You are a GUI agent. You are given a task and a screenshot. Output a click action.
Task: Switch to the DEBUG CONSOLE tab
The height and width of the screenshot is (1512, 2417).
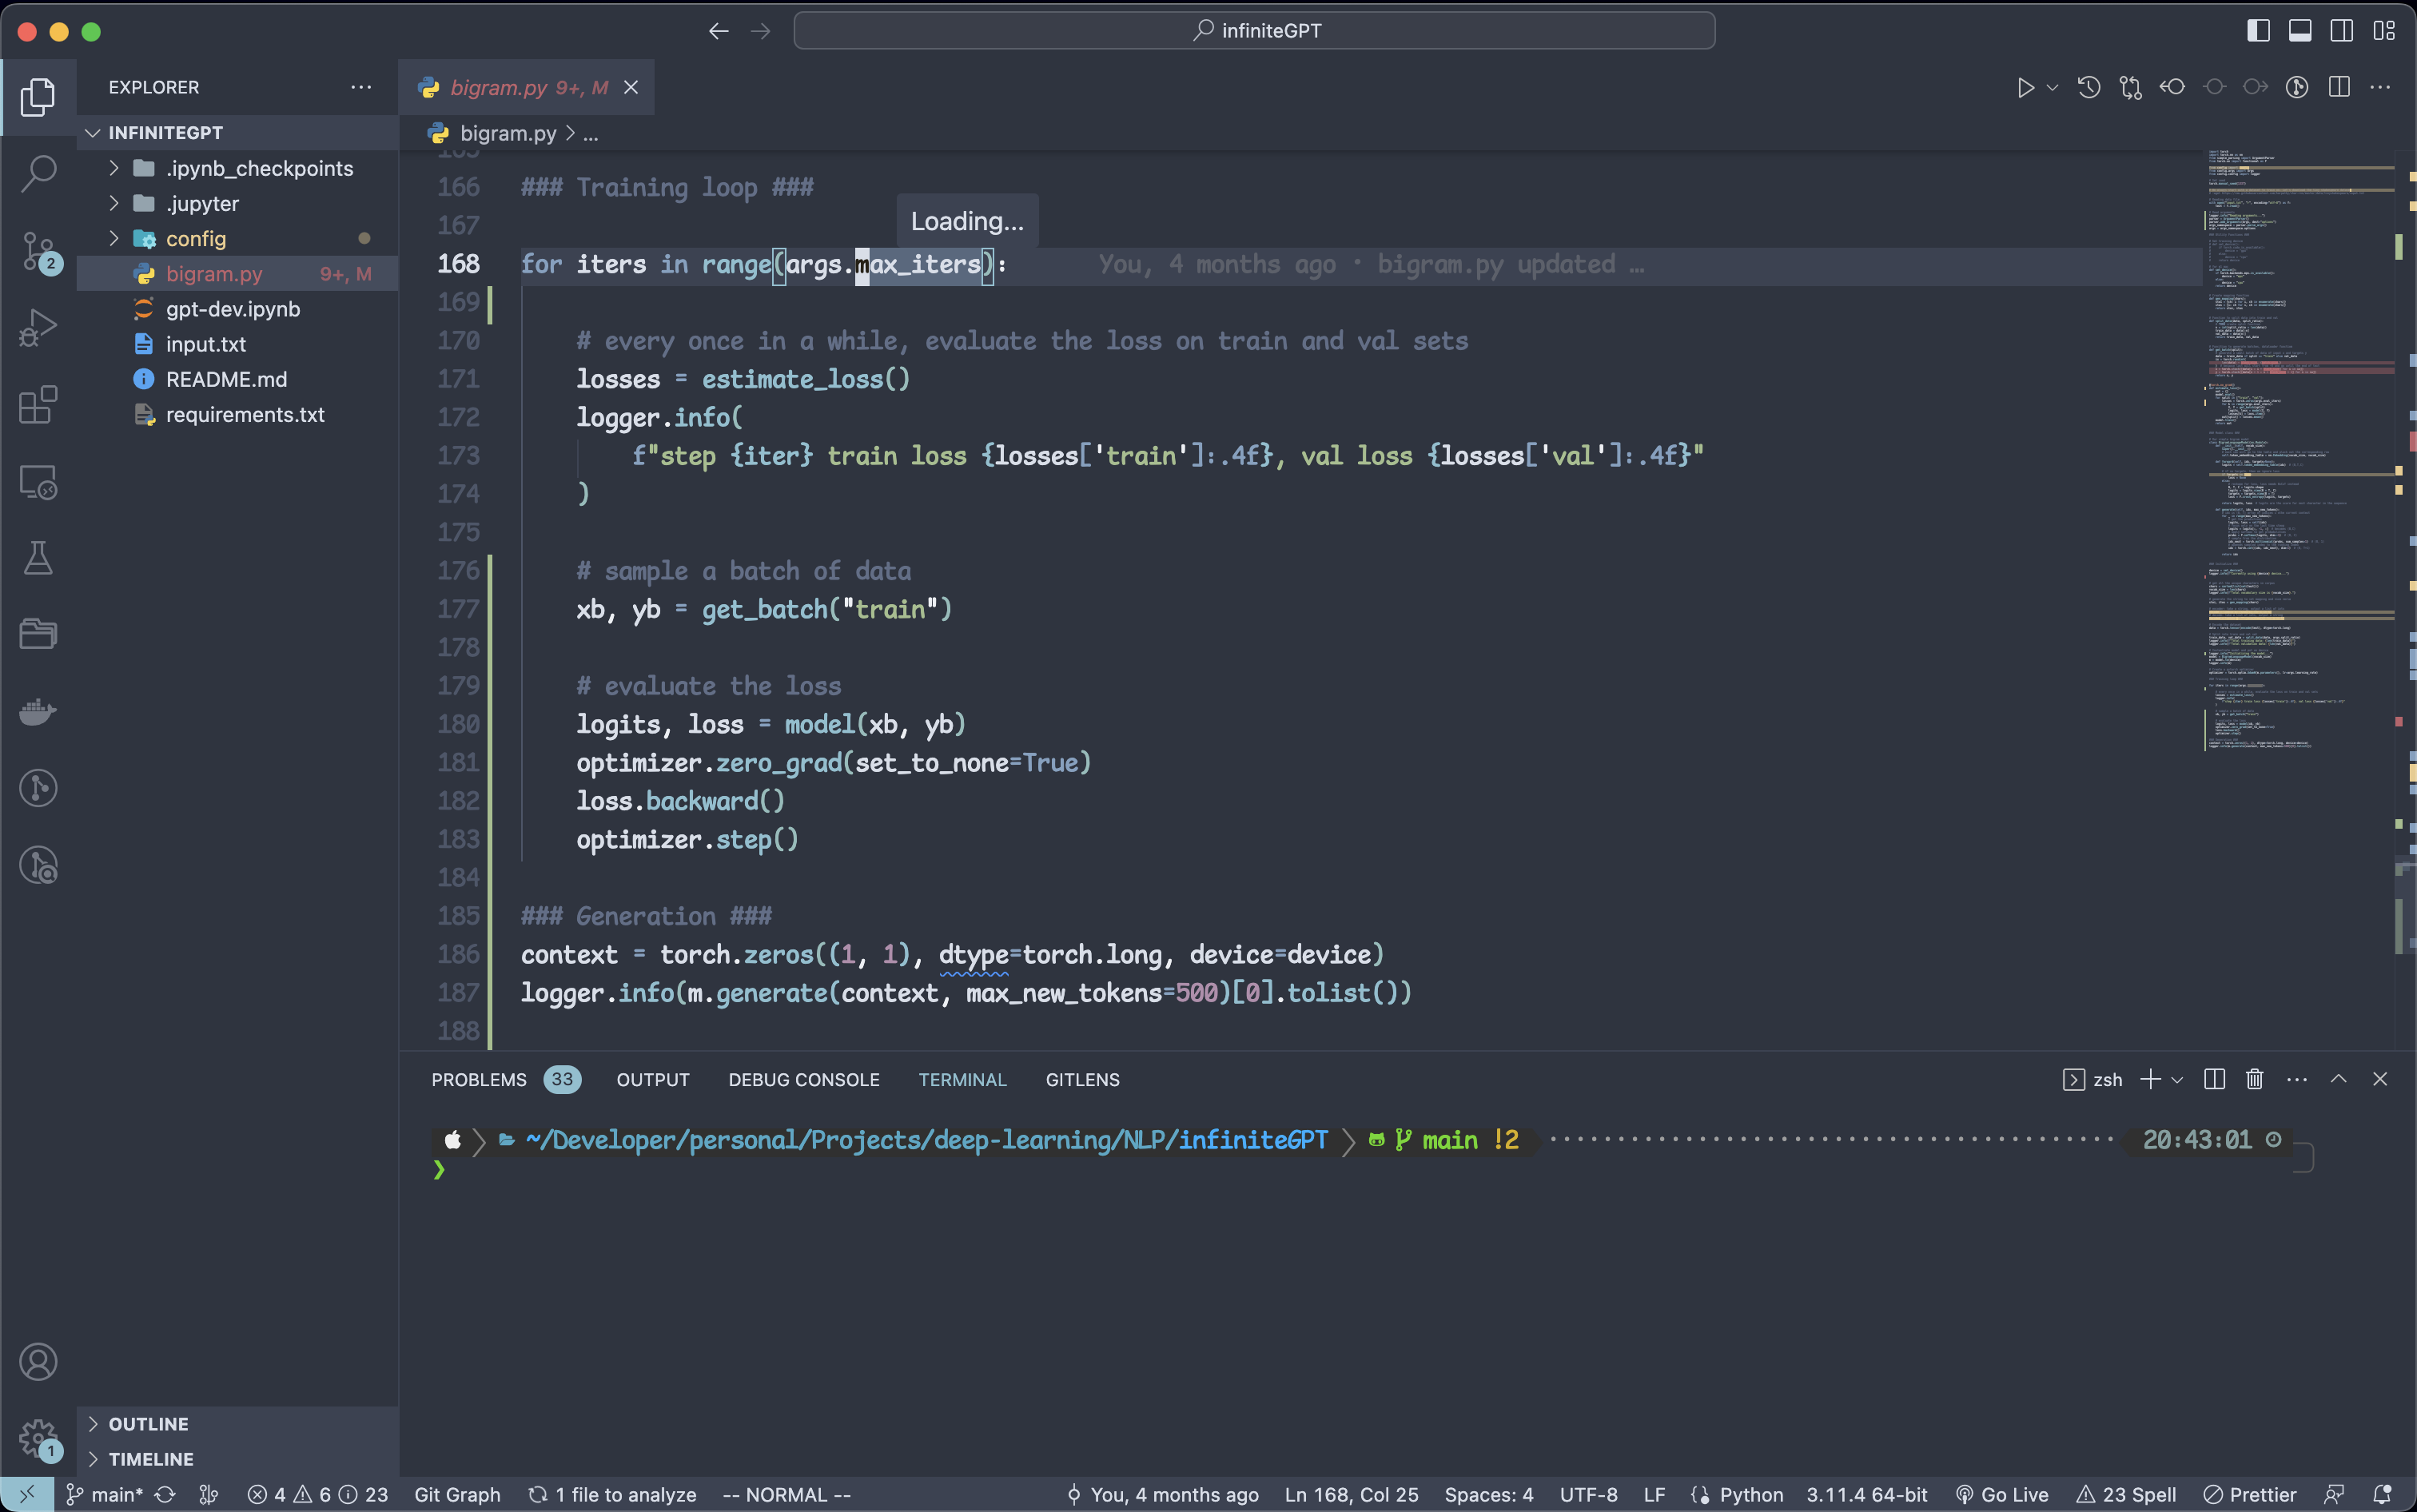point(803,1079)
